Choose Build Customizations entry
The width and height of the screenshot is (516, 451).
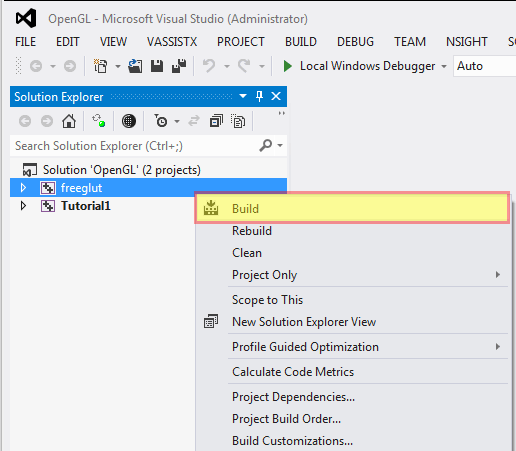point(353,441)
